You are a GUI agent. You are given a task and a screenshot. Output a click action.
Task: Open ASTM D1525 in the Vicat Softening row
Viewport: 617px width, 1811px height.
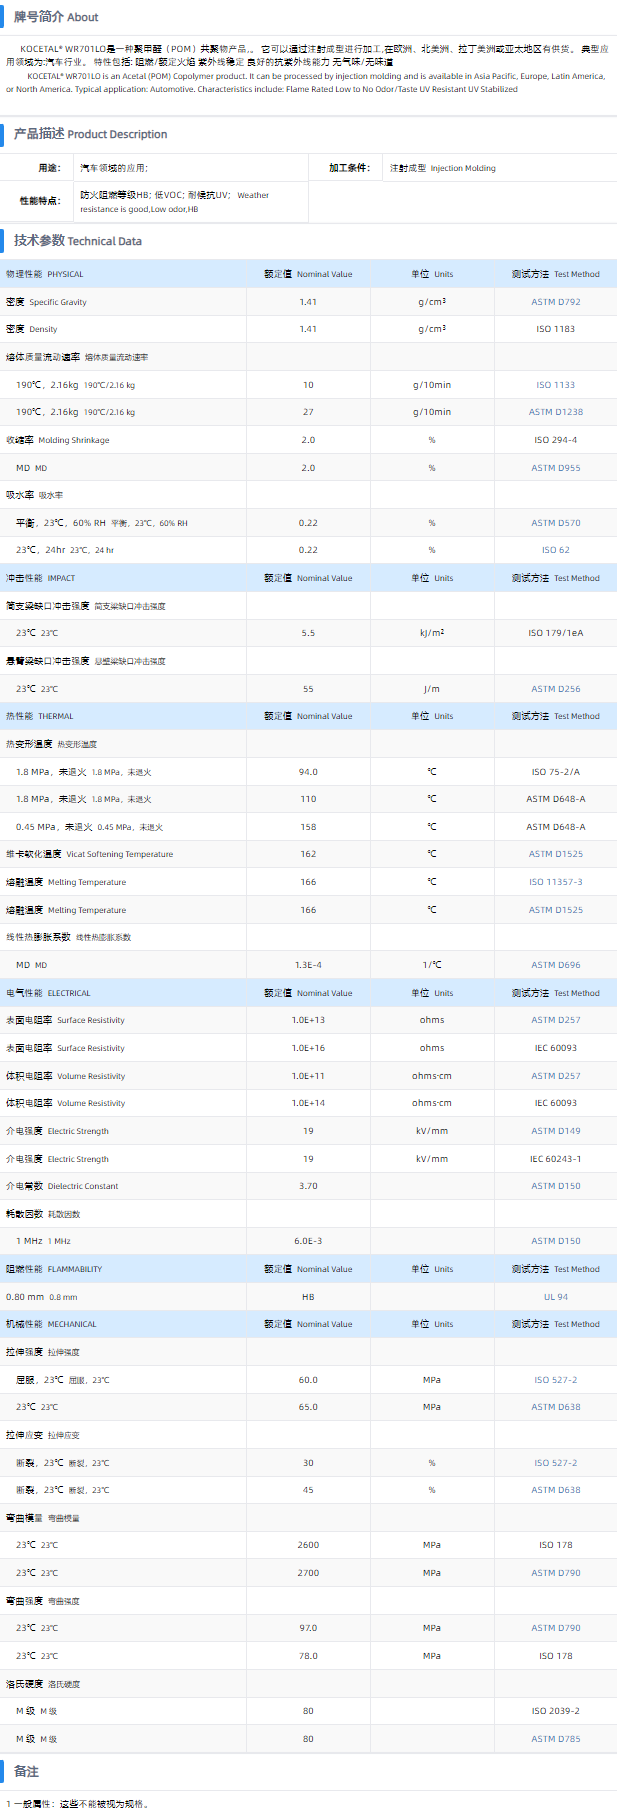pyautogui.click(x=555, y=854)
